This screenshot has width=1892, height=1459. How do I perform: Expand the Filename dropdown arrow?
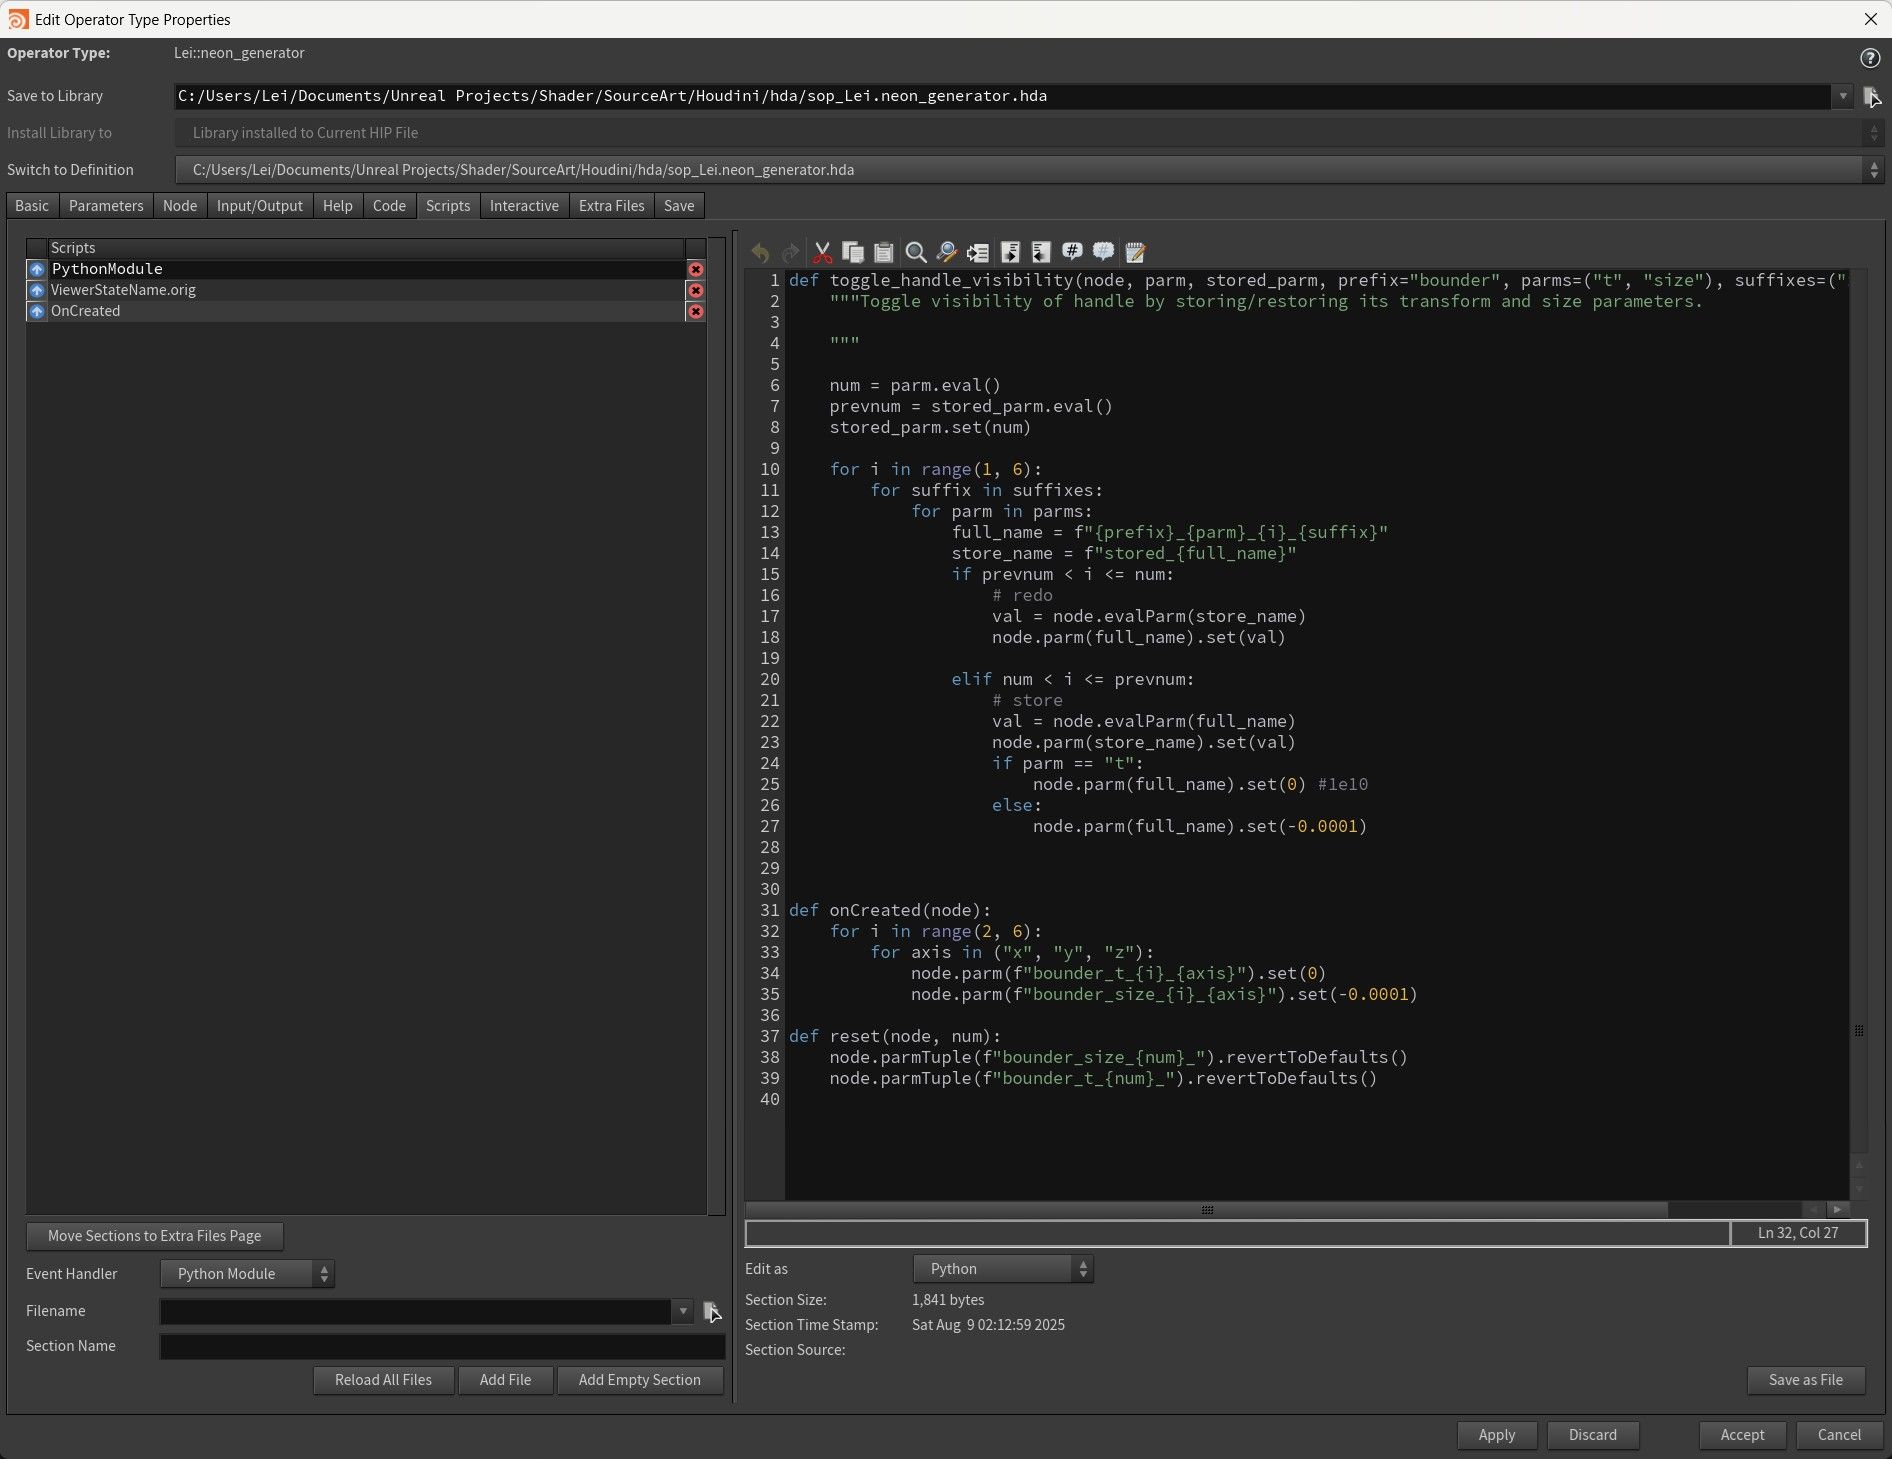point(683,1311)
